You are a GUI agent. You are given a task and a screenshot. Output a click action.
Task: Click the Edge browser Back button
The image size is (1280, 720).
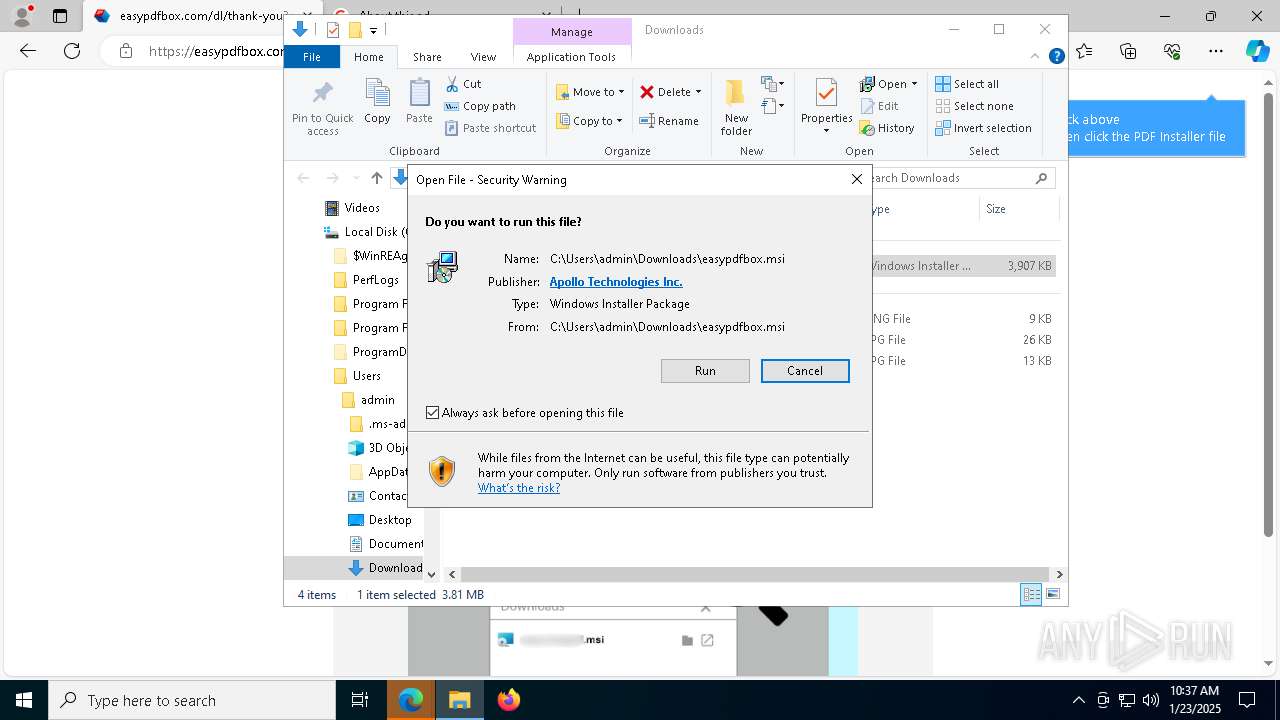28,50
